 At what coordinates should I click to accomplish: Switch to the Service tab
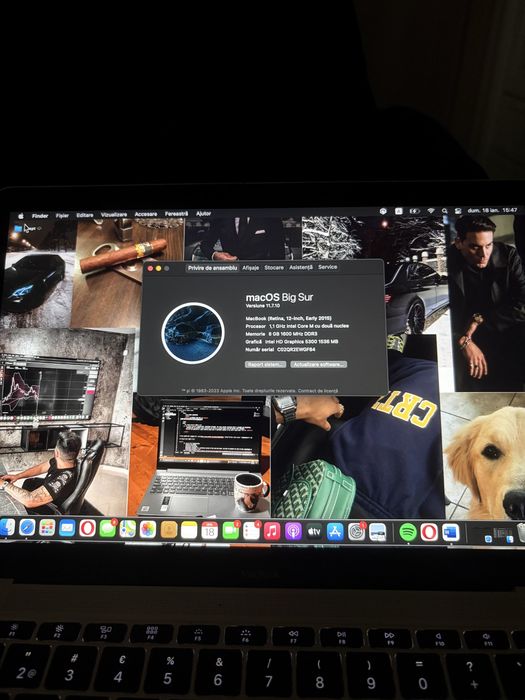point(328,267)
